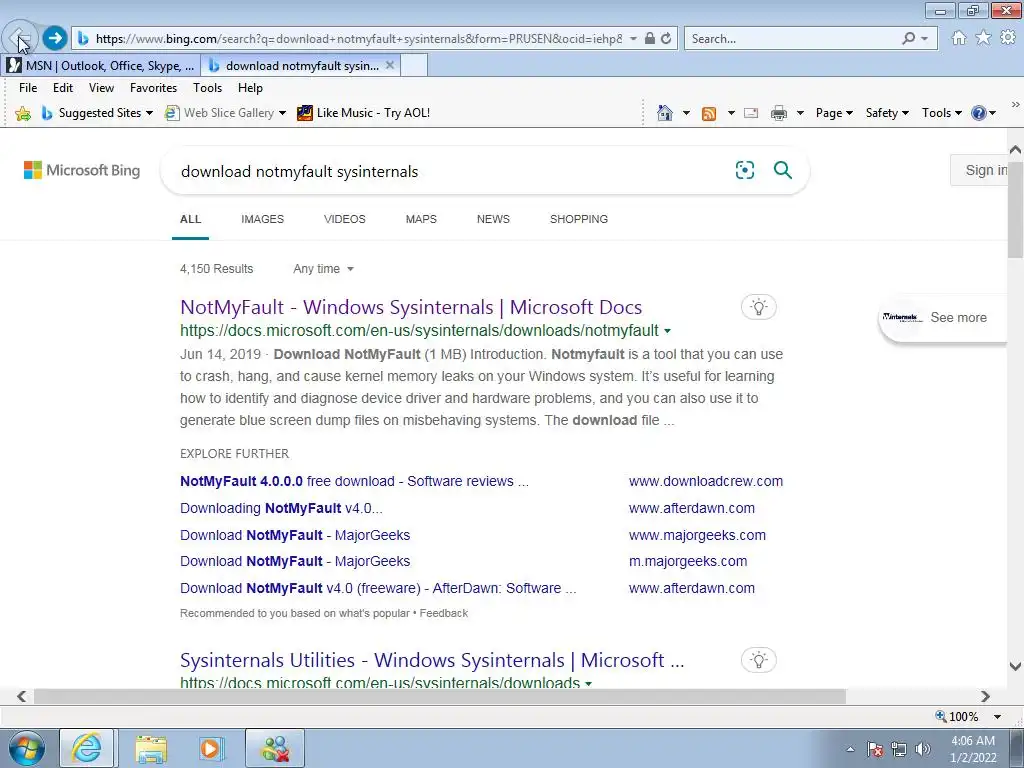Viewport: 1024px width, 768px height.
Task: Click Action Center flag tray icon
Action: [x=874, y=749]
